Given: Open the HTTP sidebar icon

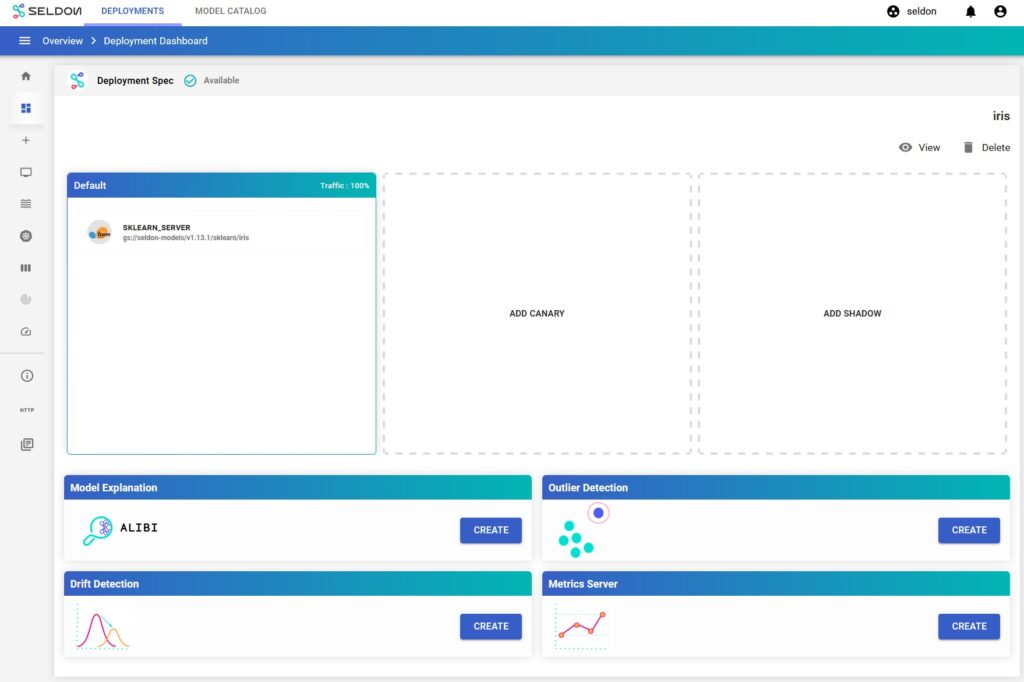Looking at the screenshot, I should click(27, 410).
